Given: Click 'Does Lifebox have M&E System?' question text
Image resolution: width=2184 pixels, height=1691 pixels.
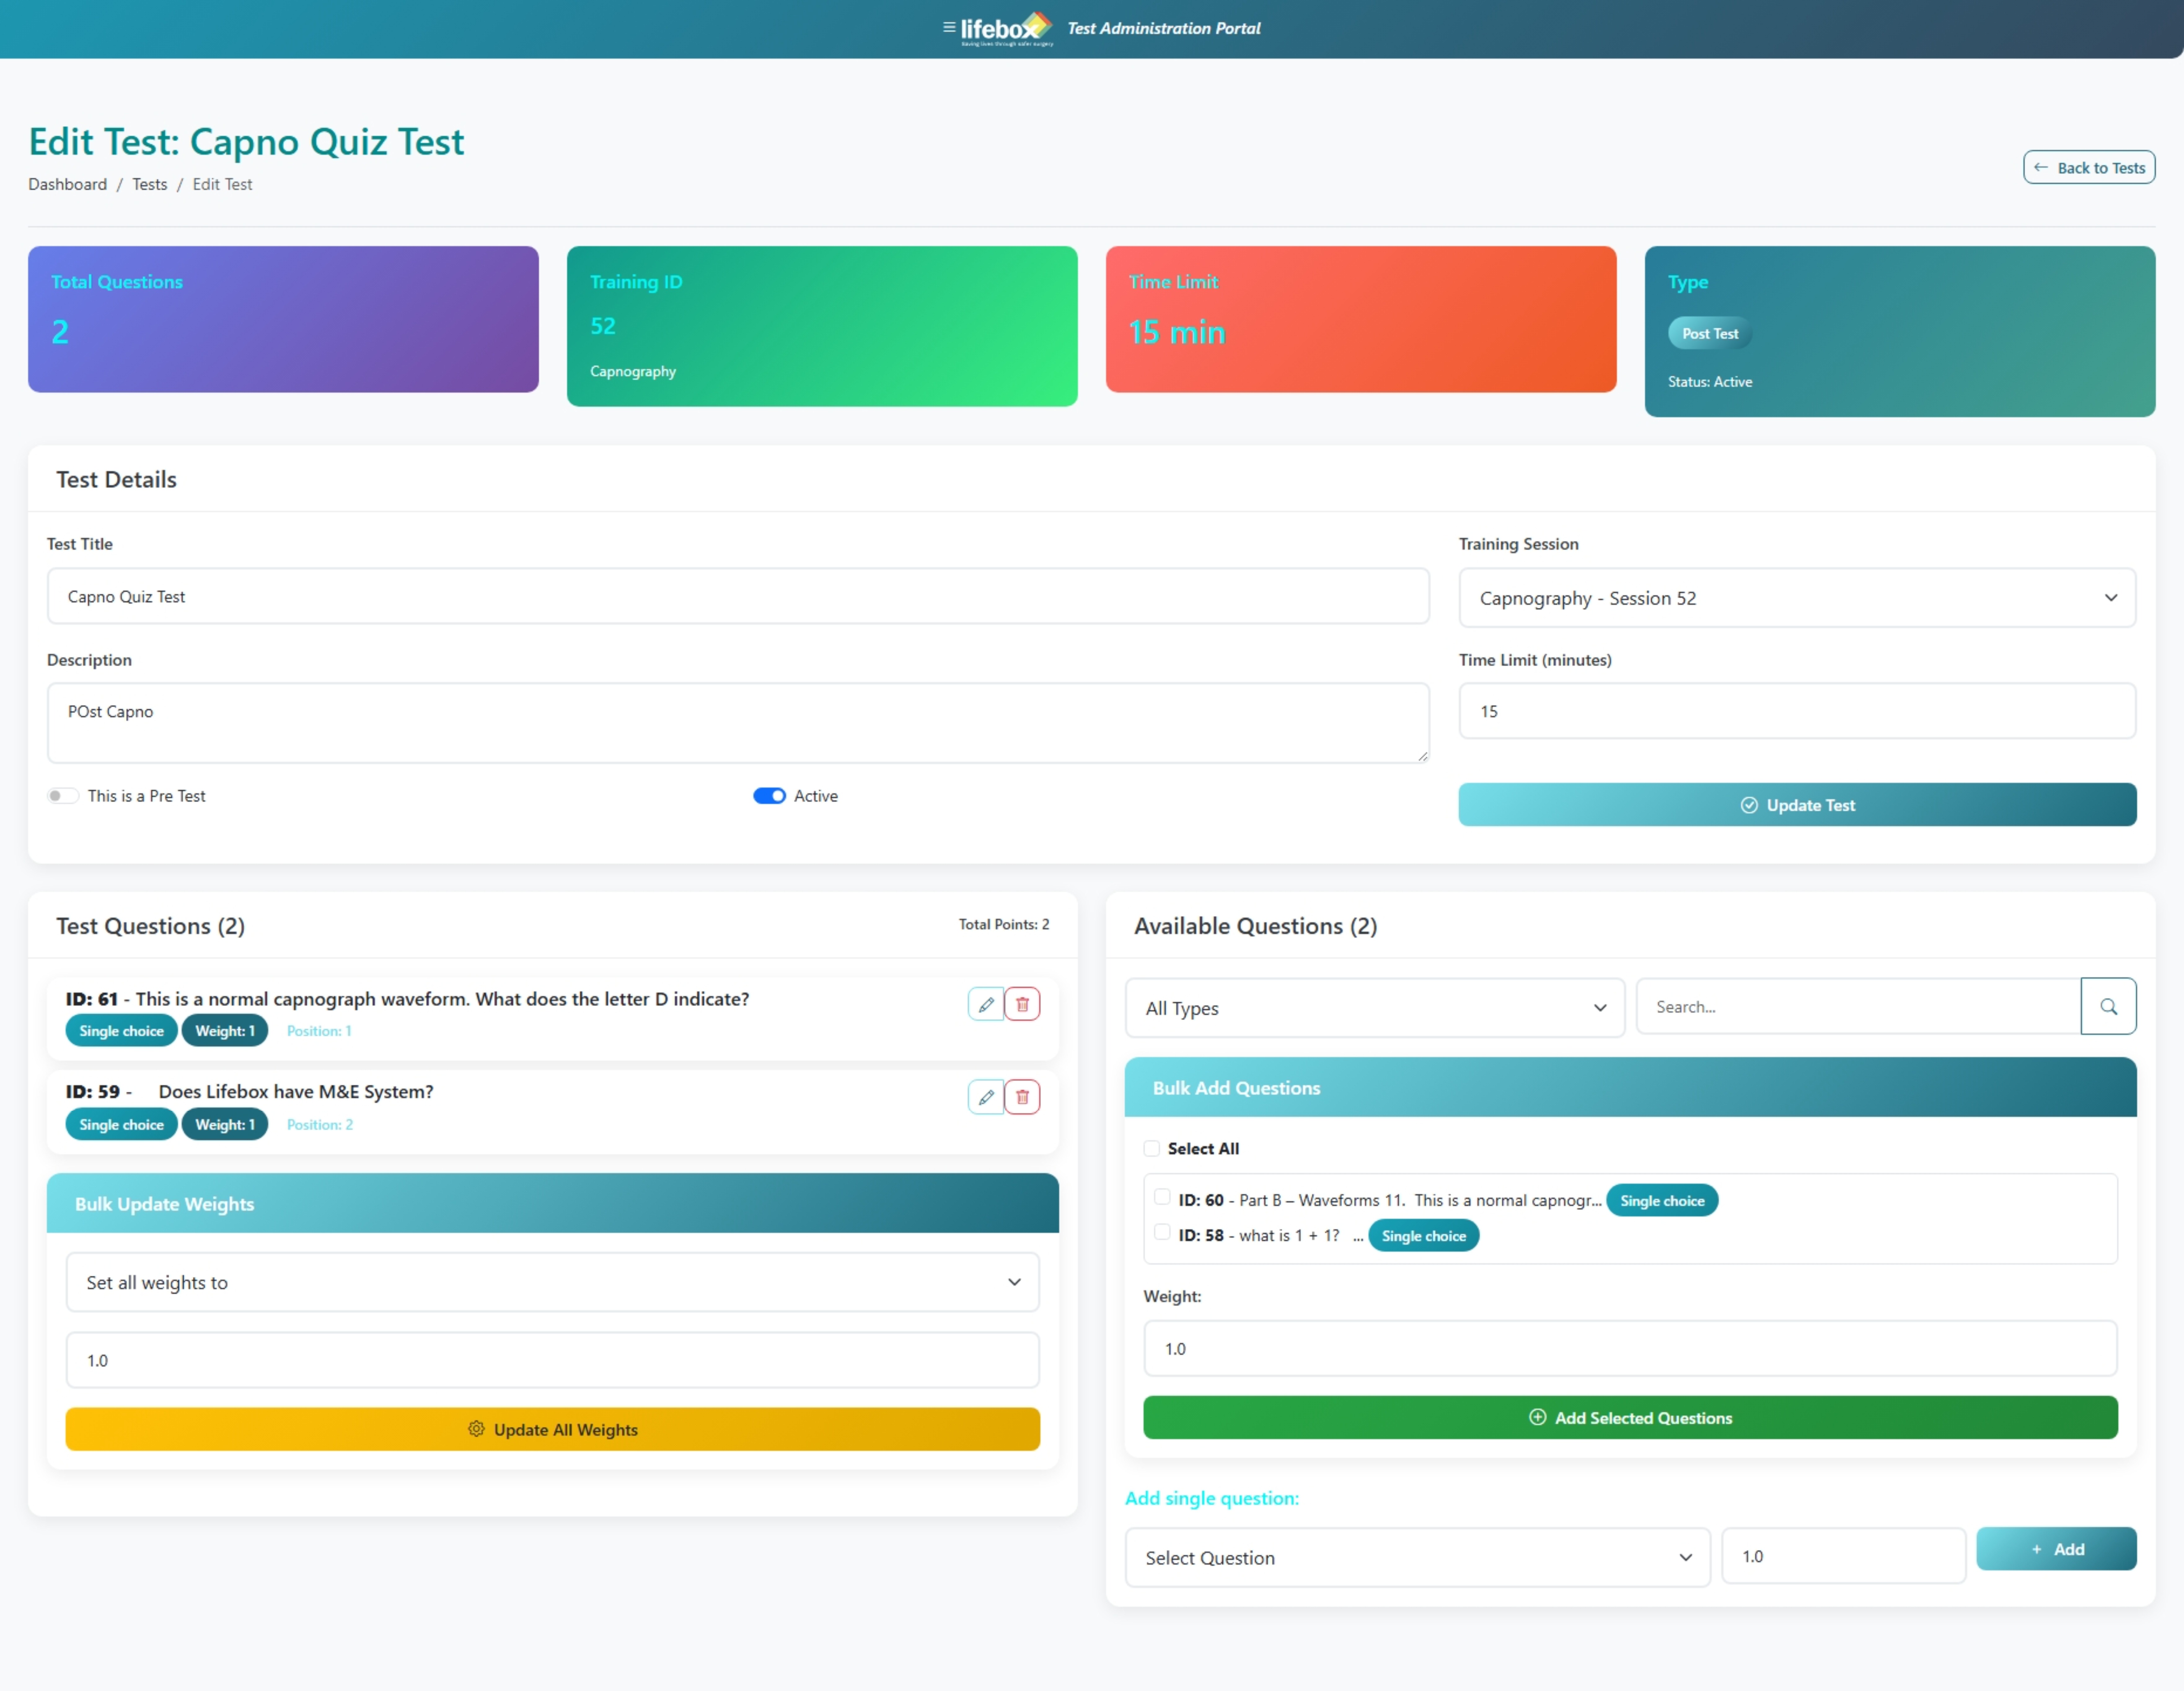Looking at the screenshot, I should (x=296, y=1092).
